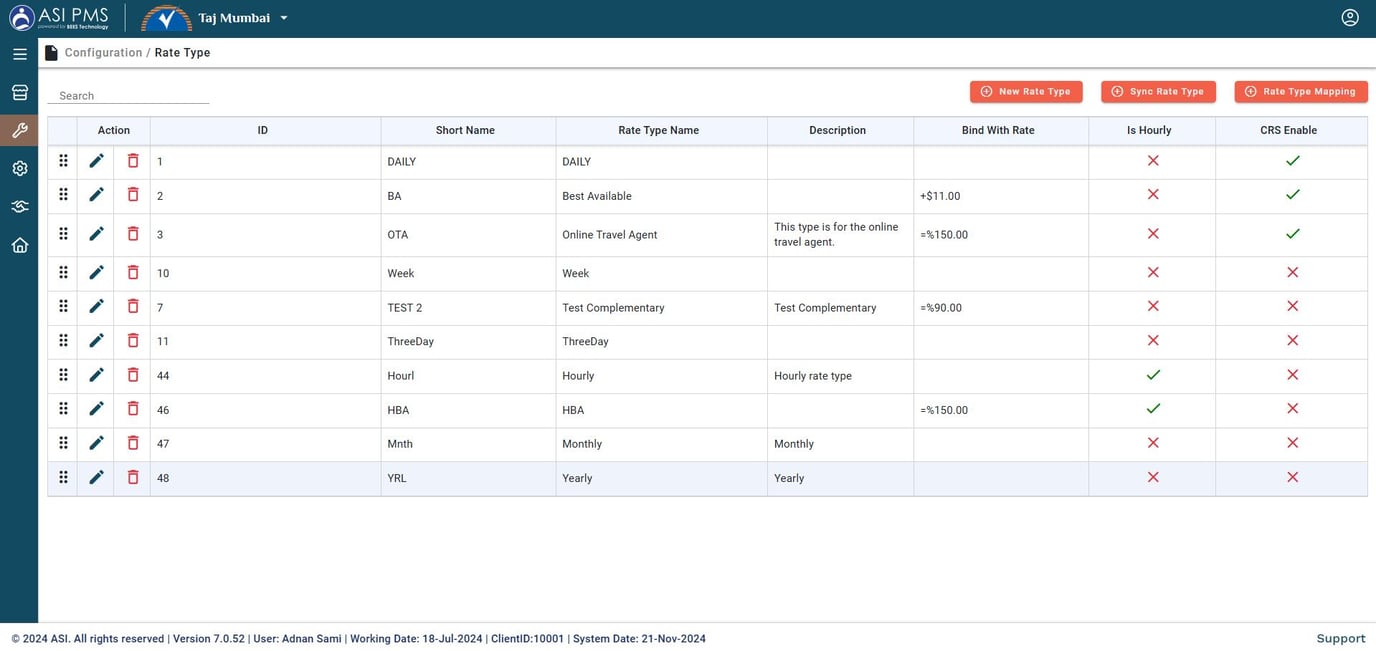Edit the Test Complementary rate type

pos(96,306)
